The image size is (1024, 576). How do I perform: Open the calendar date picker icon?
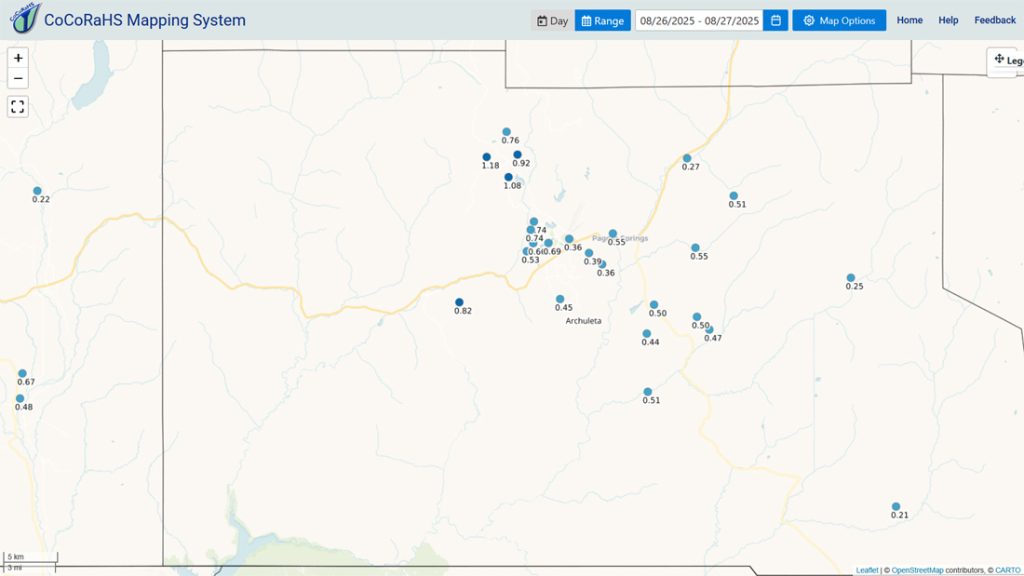776,20
